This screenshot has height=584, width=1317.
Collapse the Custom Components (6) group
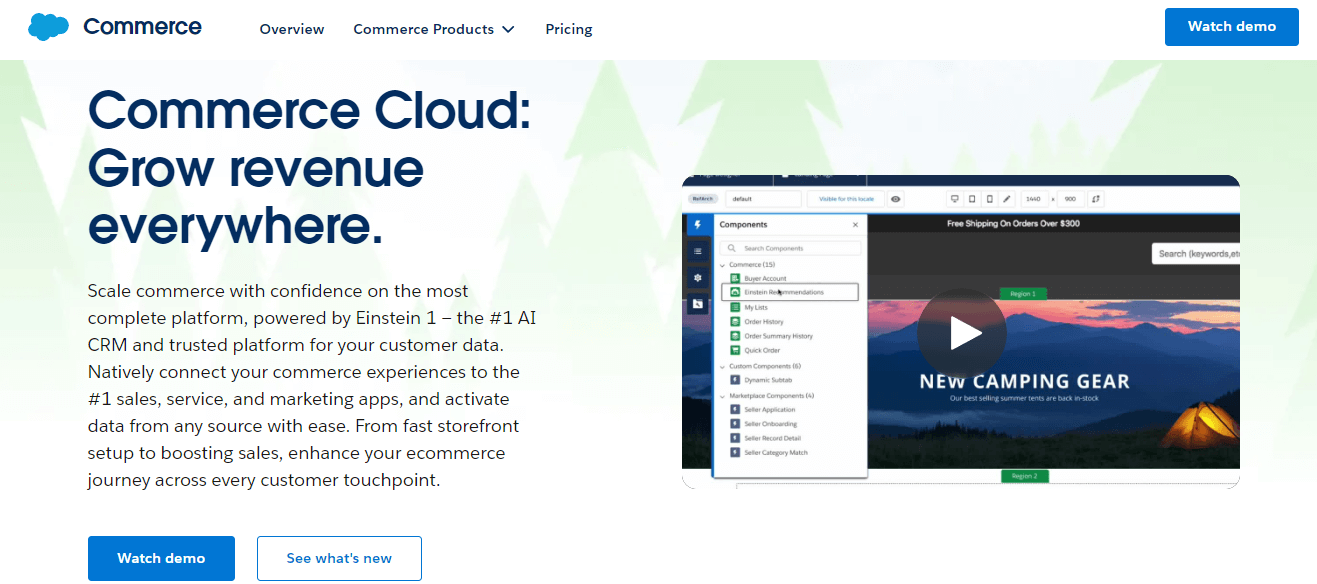pyautogui.click(x=723, y=366)
